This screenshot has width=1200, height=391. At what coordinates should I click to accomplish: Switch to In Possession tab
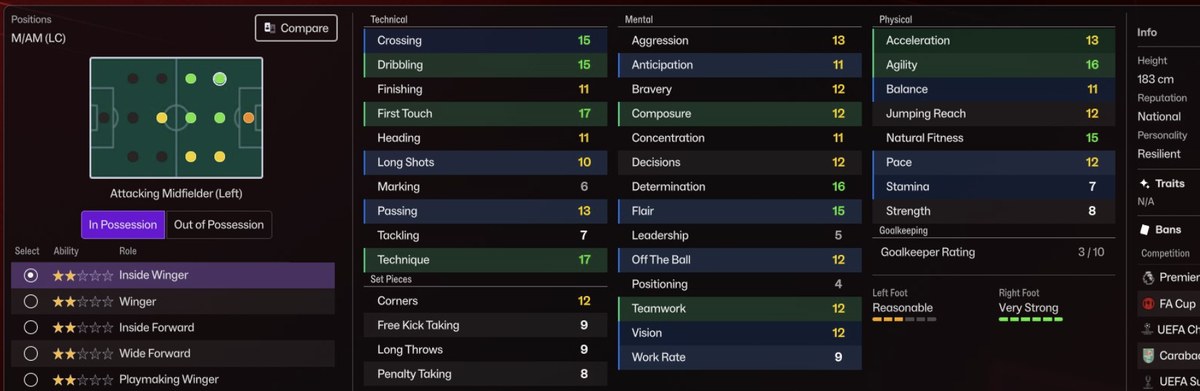[123, 224]
